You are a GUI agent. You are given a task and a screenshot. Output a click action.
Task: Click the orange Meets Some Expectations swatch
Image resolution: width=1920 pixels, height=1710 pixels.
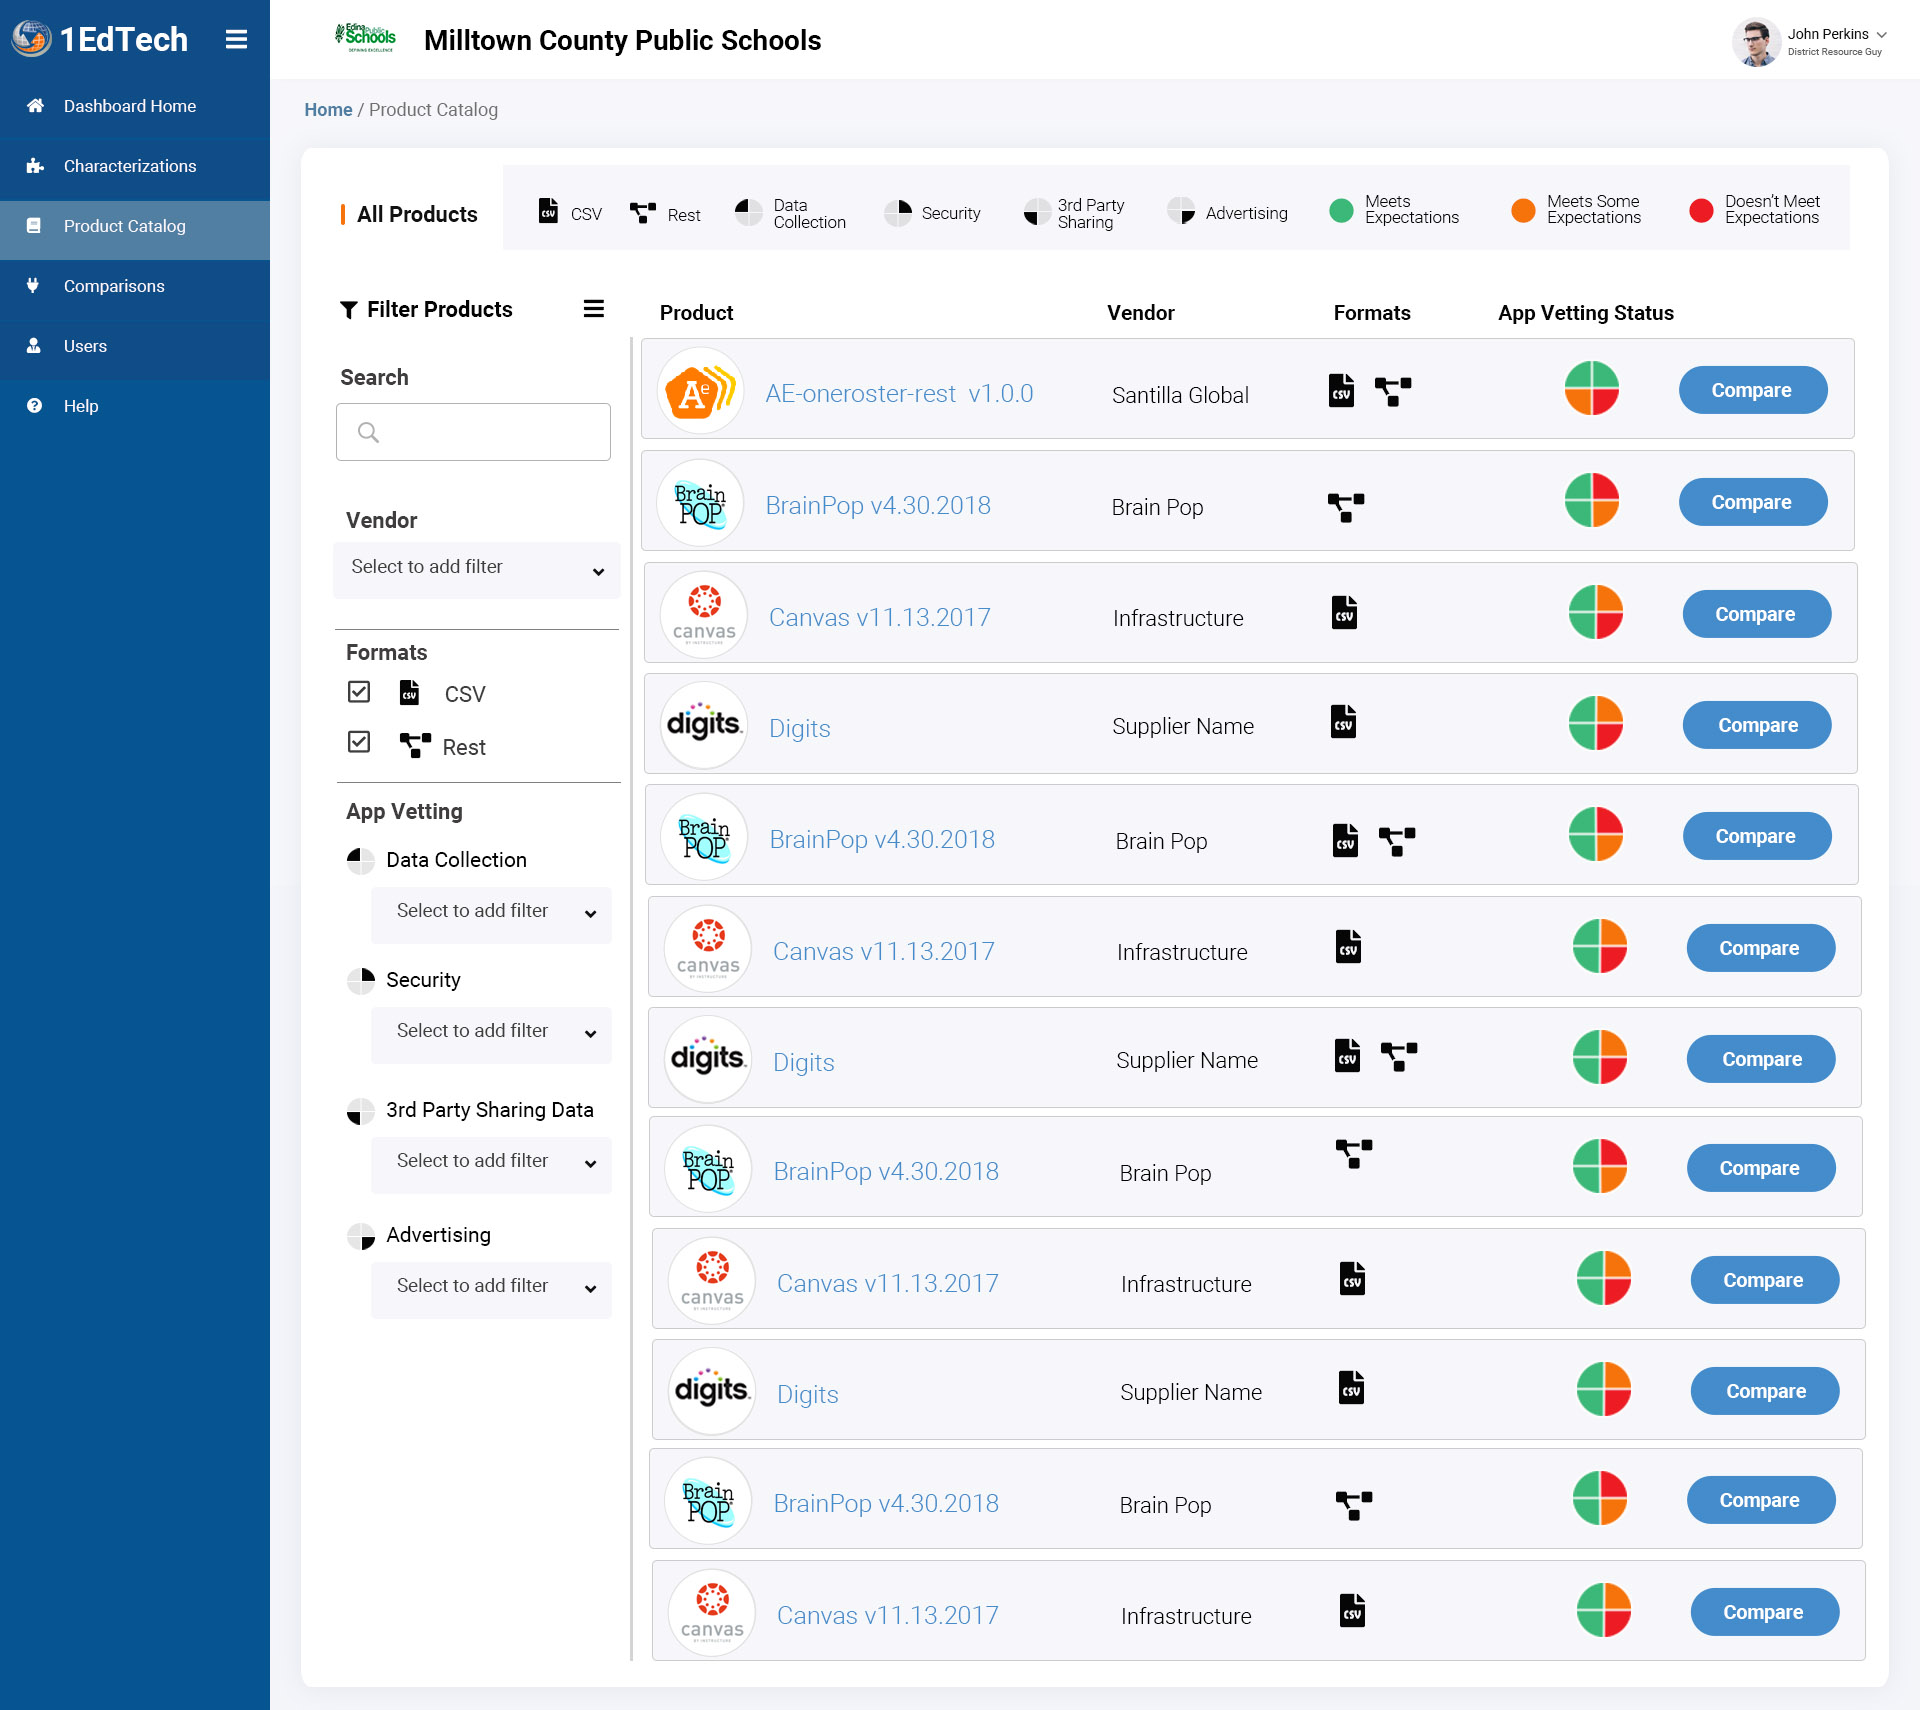(1522, 210)
